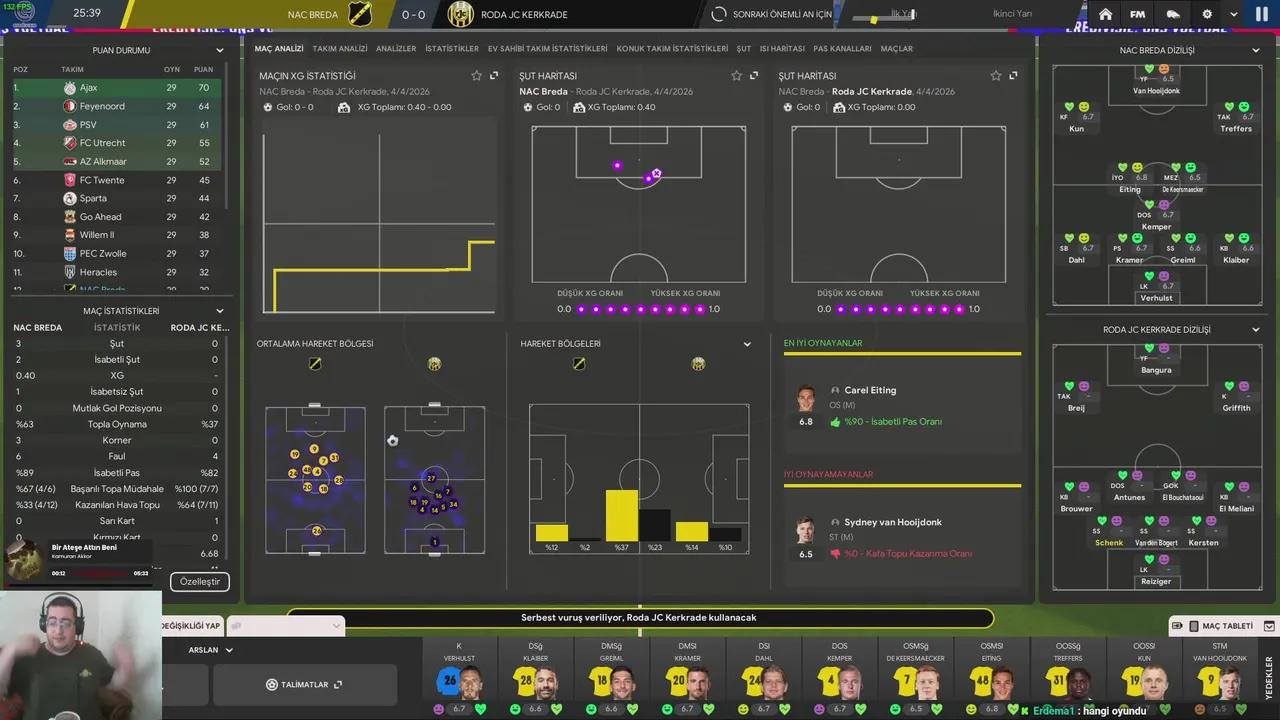Open Ev Sahibi Takım İstatistikleri tab

coord(548,48)
